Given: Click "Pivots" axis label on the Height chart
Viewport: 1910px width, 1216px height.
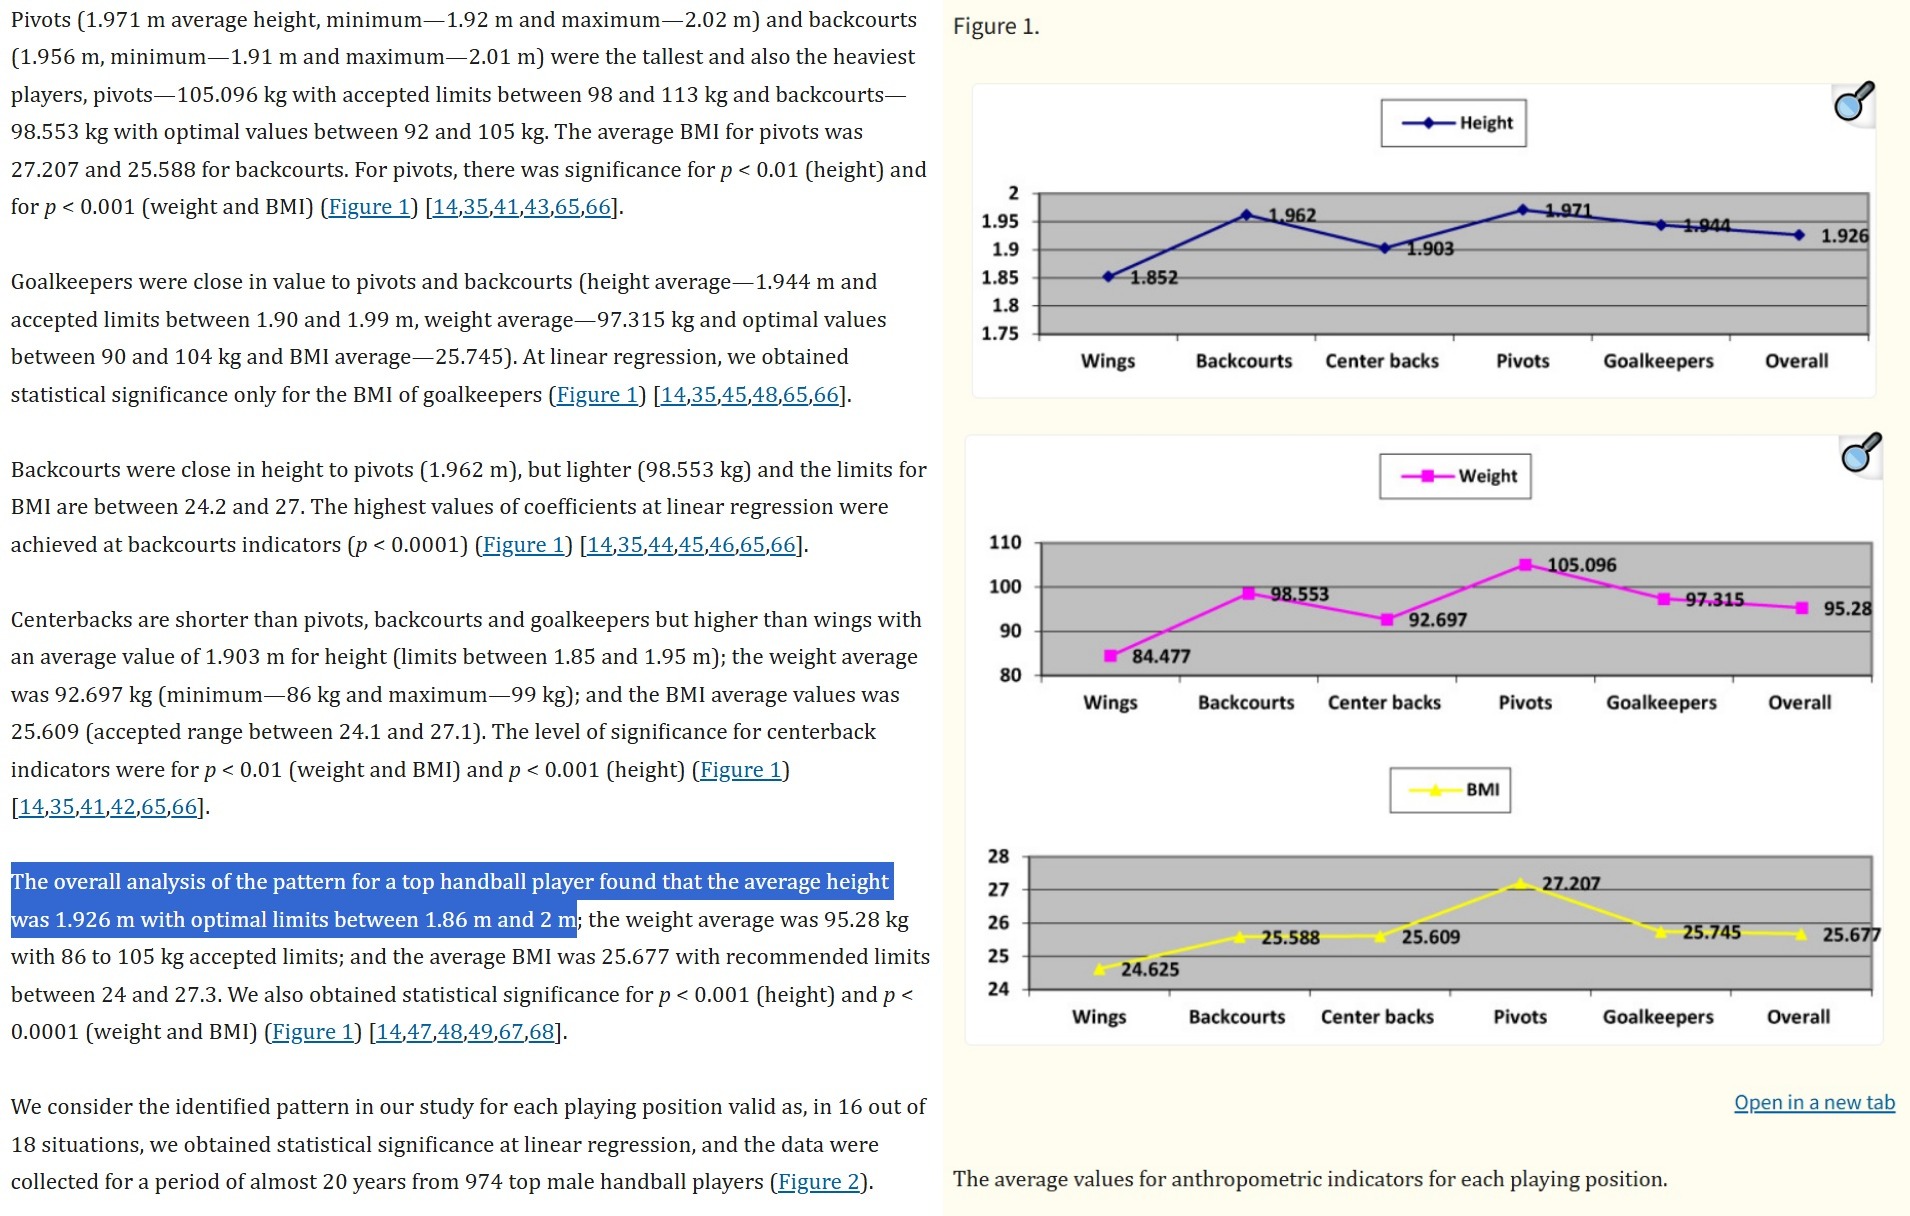Looking at the screenshot, I should tap(1522, 361).
